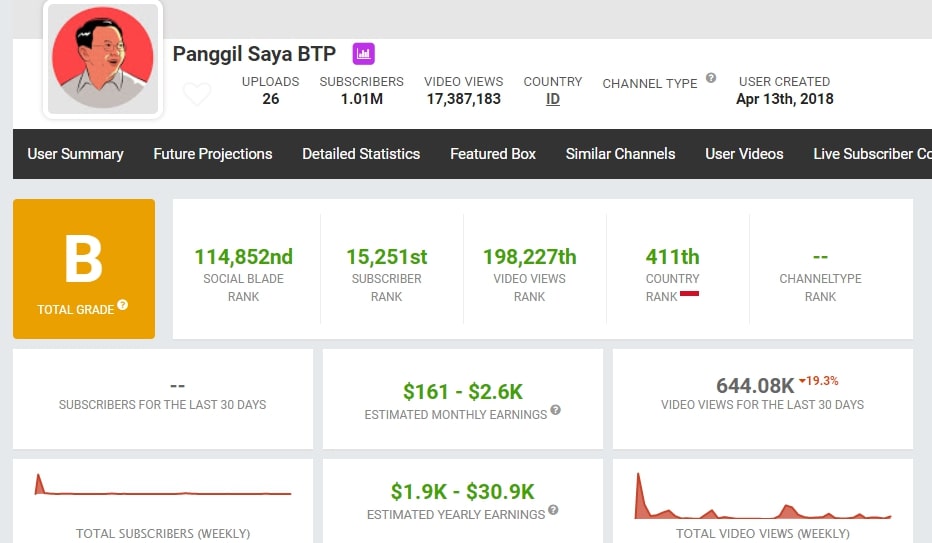Open the User Summary tab

[75, 154]
